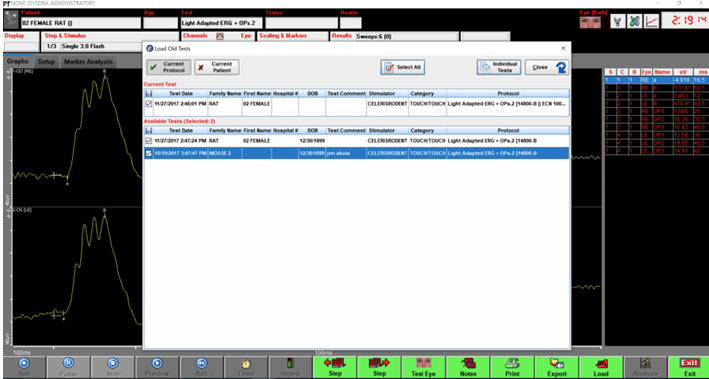Click the Select All button

tap(402, 67)
